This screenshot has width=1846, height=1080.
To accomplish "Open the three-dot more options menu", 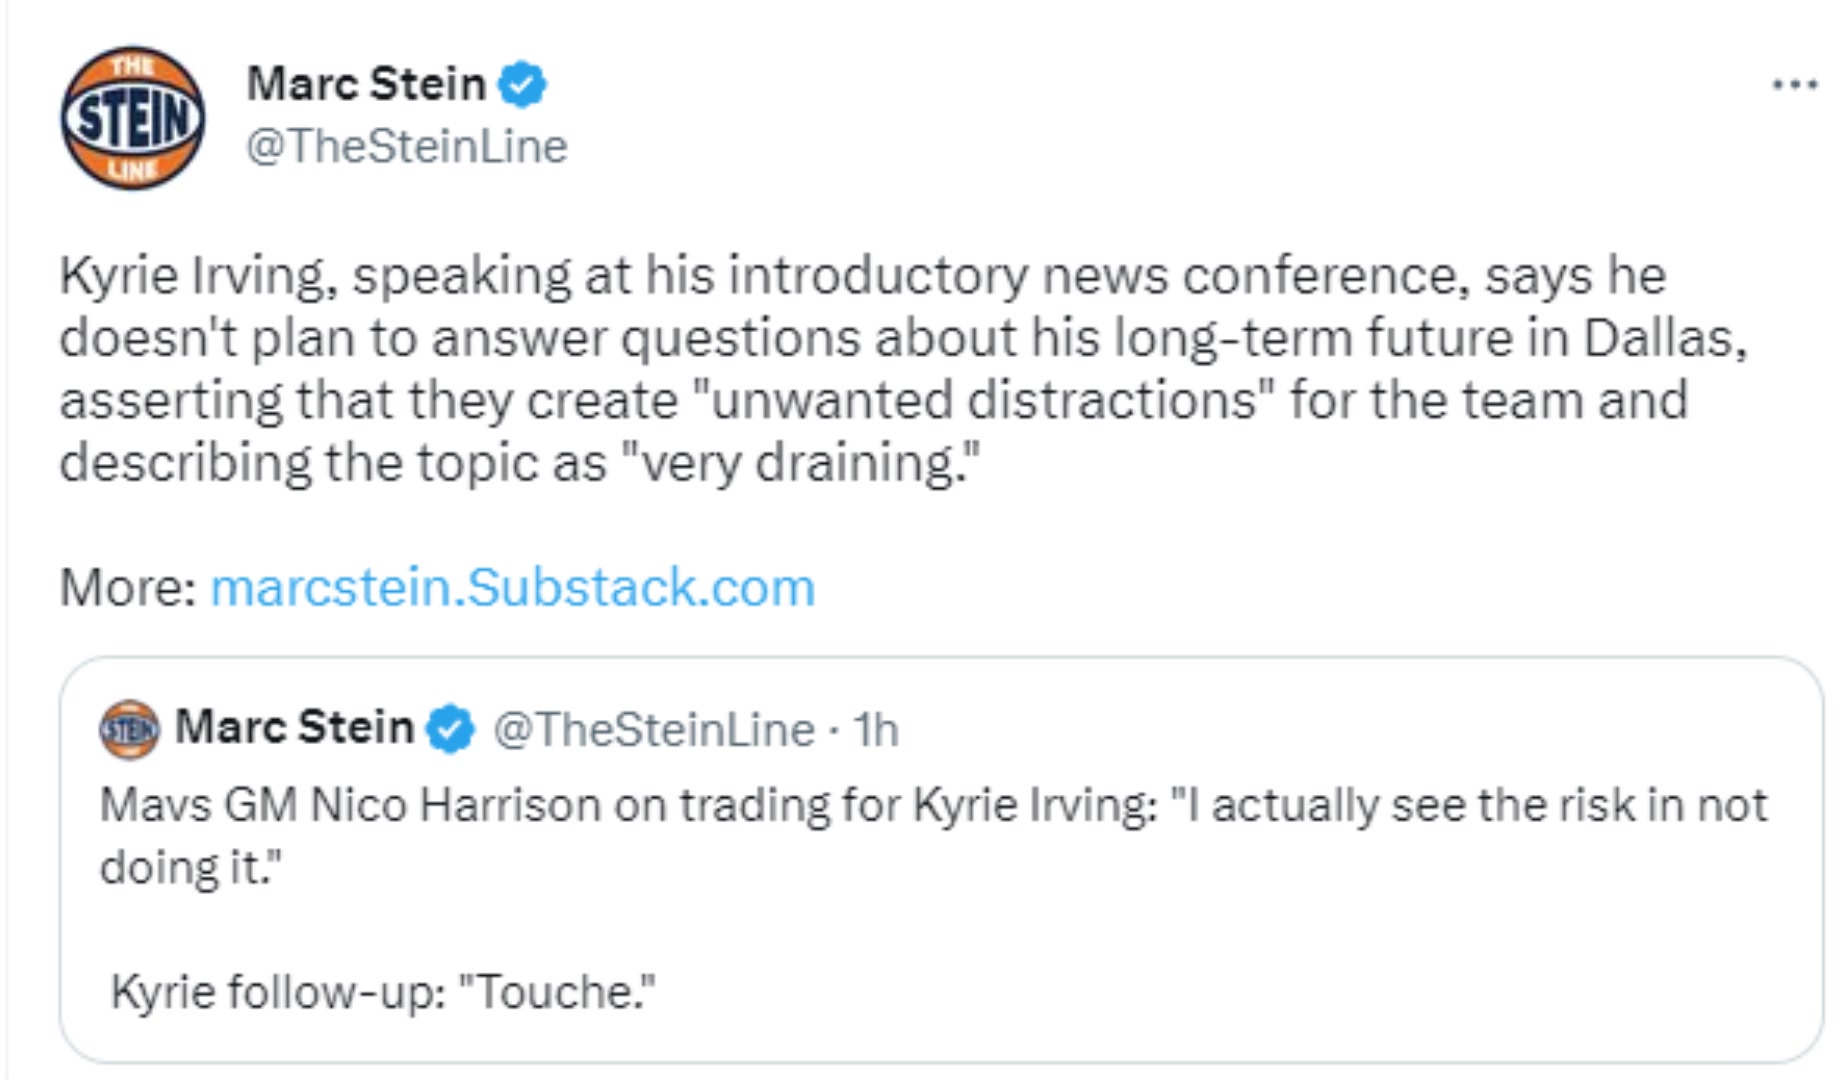I will click(x=1794, y=85).
